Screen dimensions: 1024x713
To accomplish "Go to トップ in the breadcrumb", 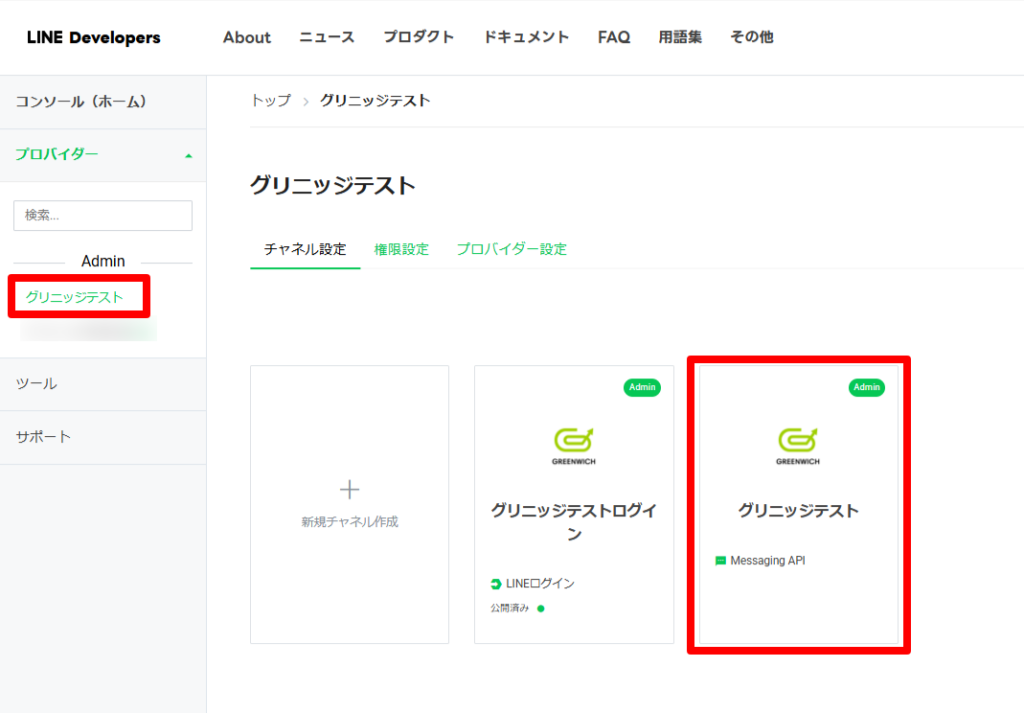I will (271, 101).
